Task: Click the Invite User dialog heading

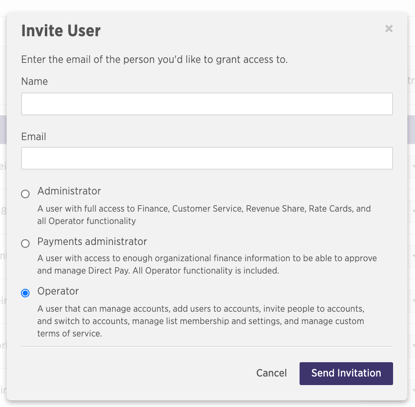Action: click(x=61, y=31)
